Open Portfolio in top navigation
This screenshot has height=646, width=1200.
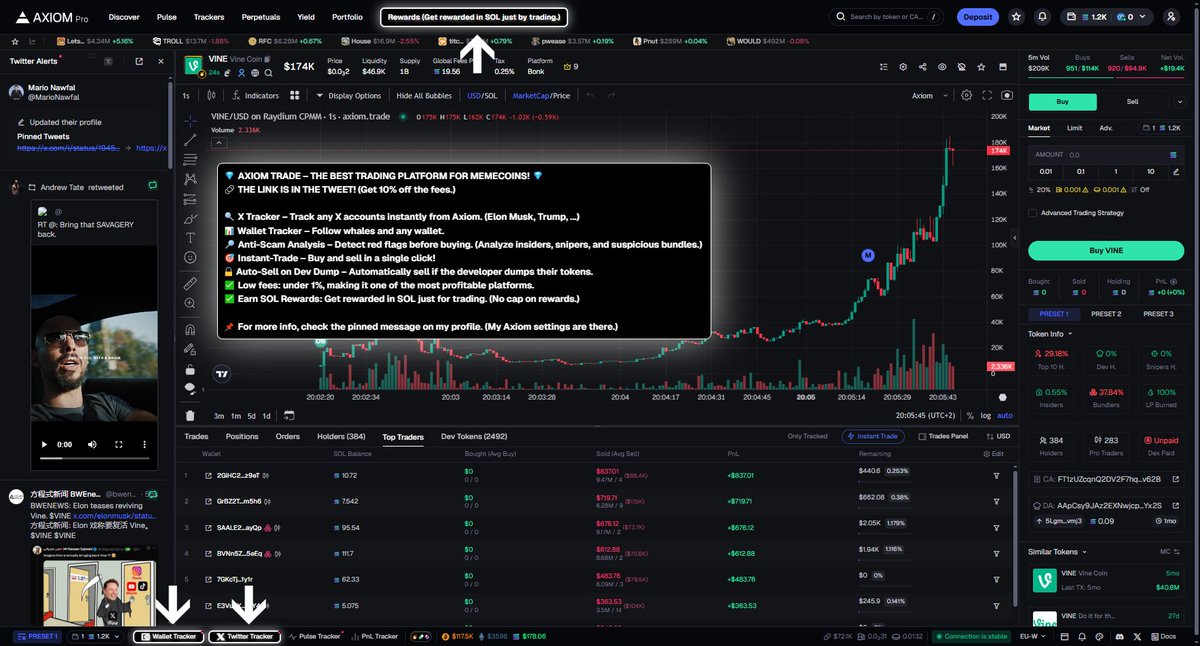347,17
